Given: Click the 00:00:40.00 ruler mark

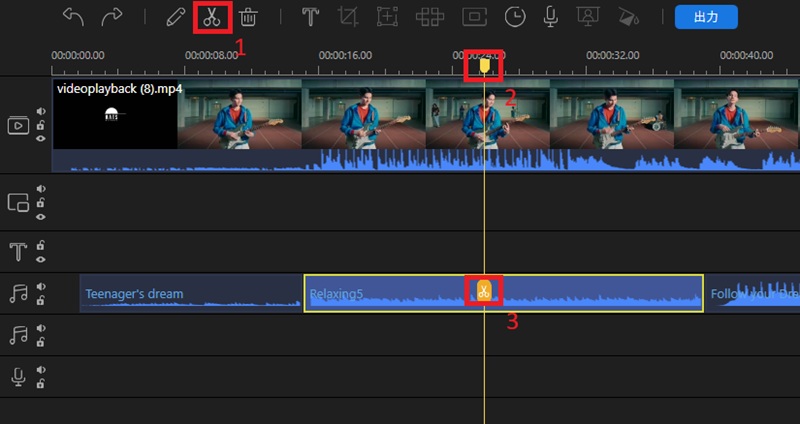Looking at the screenshot, I should [x=746, y=55].
